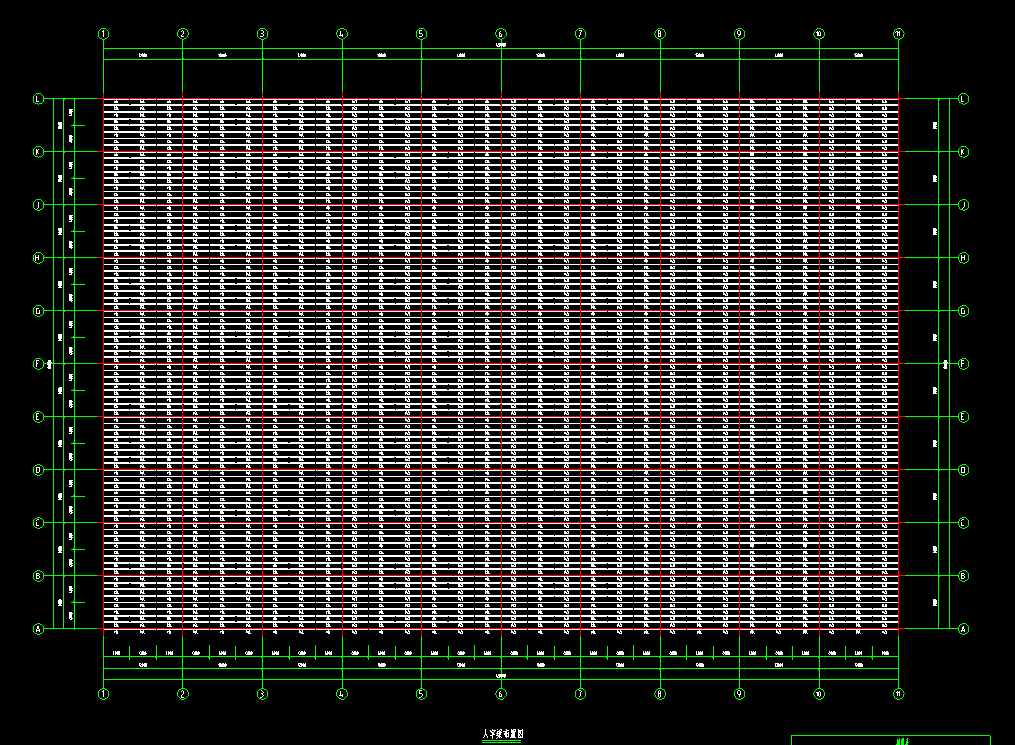Select axis bubble L on the left side
Image resolution: width=1015 pixels, height=745 pixels.
[38, 99]
